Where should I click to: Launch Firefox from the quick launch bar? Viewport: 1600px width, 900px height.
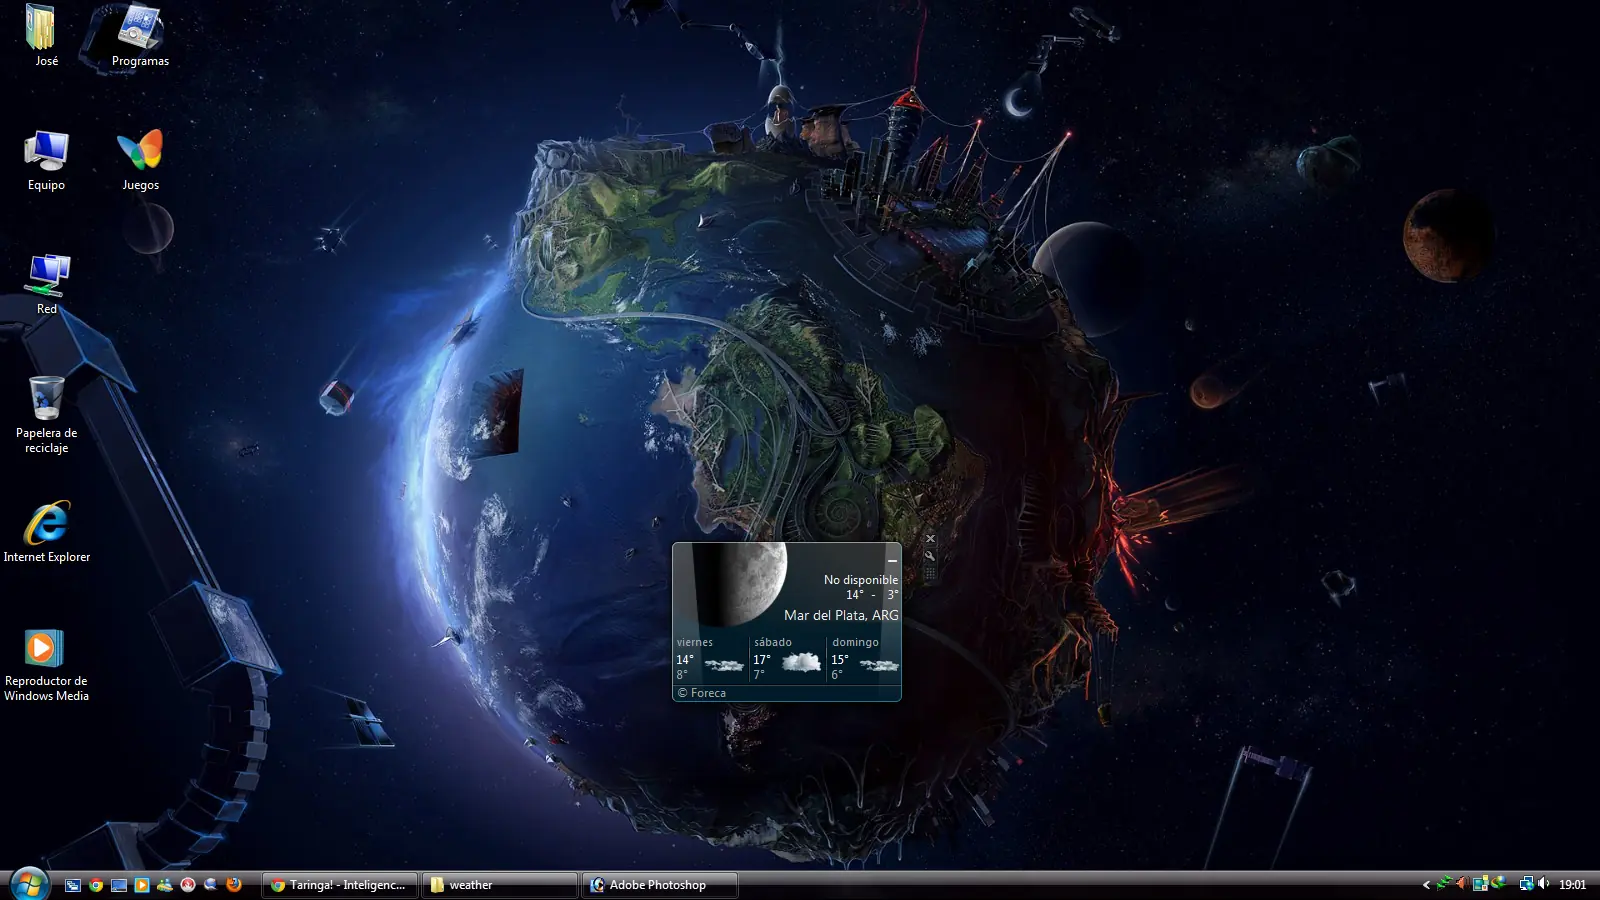pos(234,885)
